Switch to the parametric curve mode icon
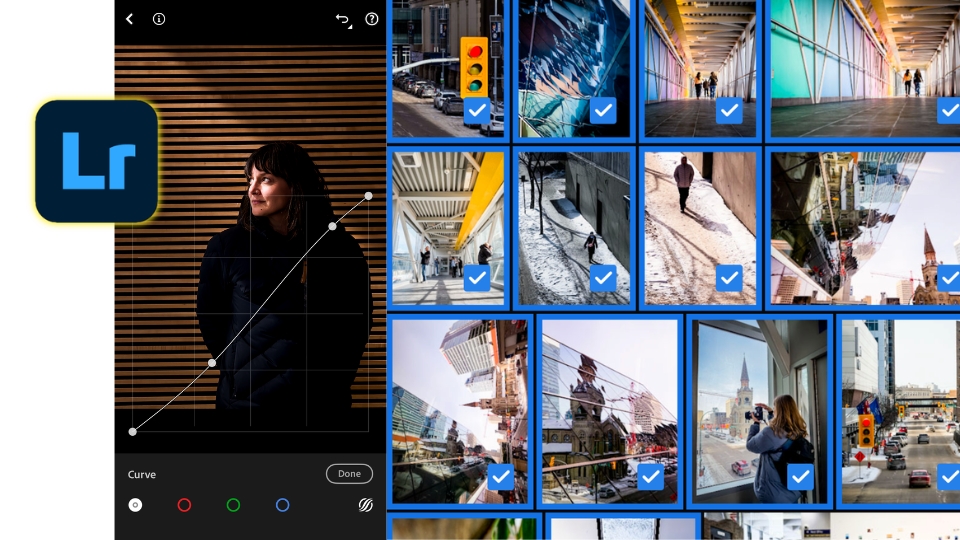The width and height of the screenshot is (960, 540). 366,505
